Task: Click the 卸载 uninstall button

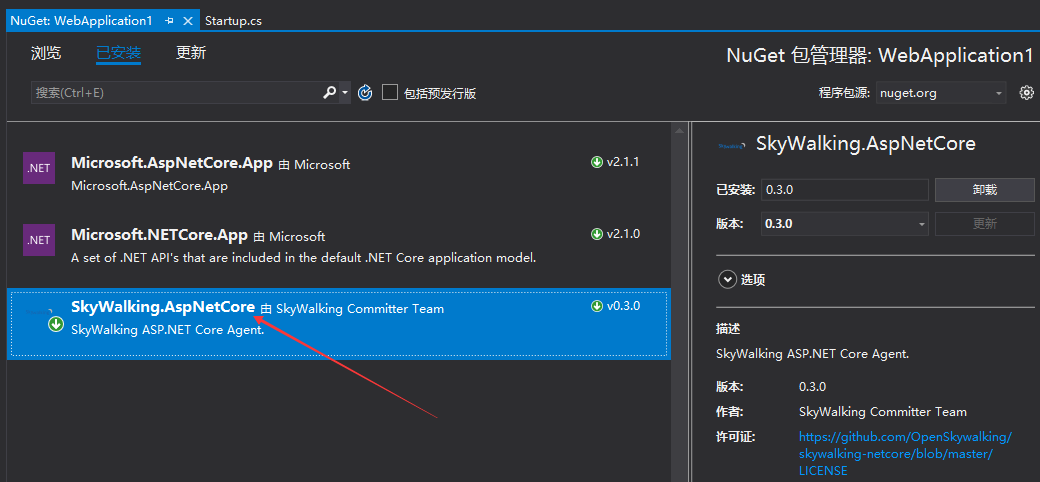Action: (x=984, y=190)
